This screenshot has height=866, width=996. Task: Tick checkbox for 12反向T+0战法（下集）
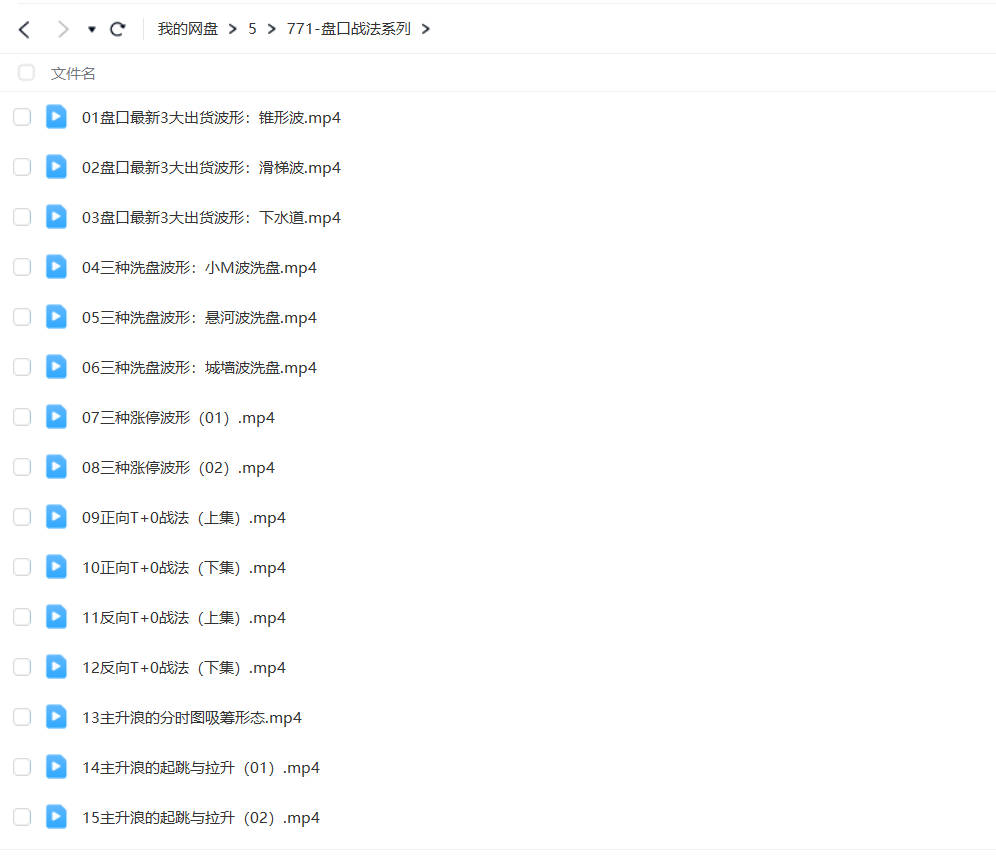pos(22,667)
